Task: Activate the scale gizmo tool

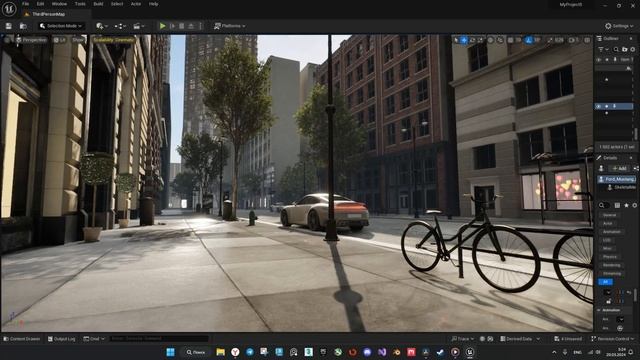Action: tap(480, 40)
